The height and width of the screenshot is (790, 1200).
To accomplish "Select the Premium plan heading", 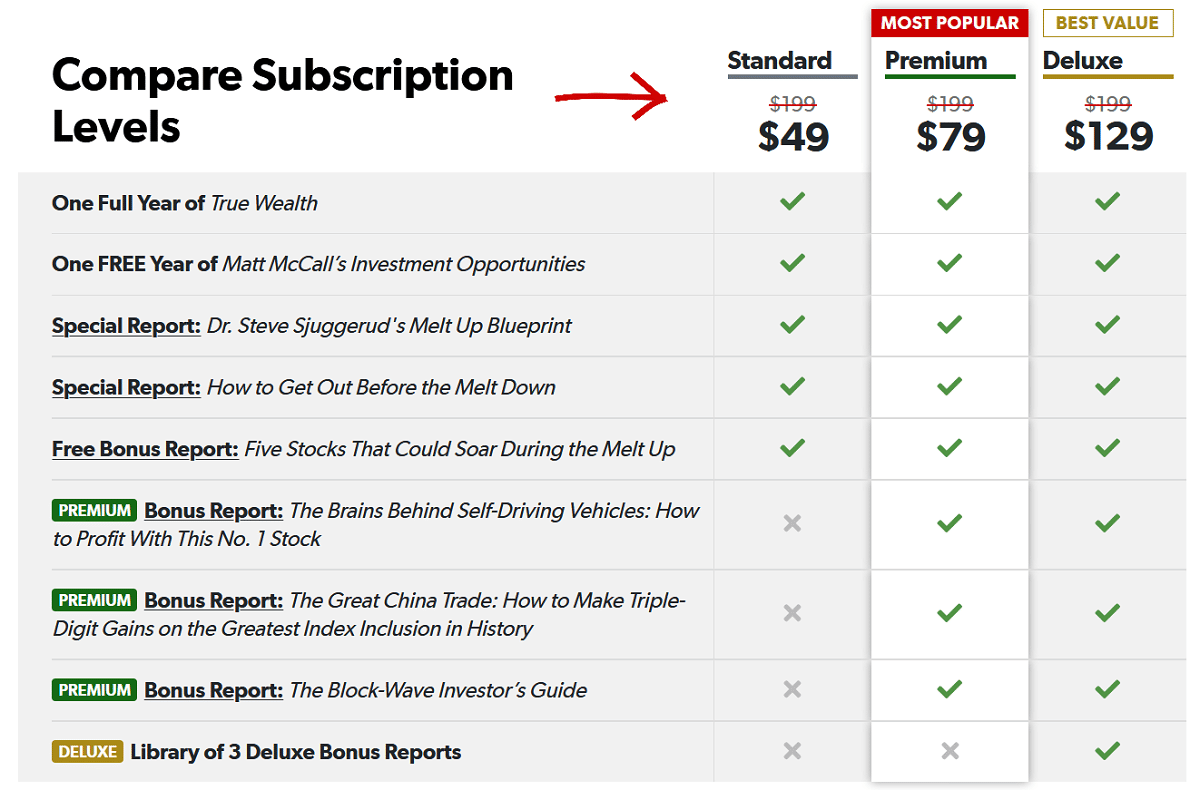I will coord(936,60).
